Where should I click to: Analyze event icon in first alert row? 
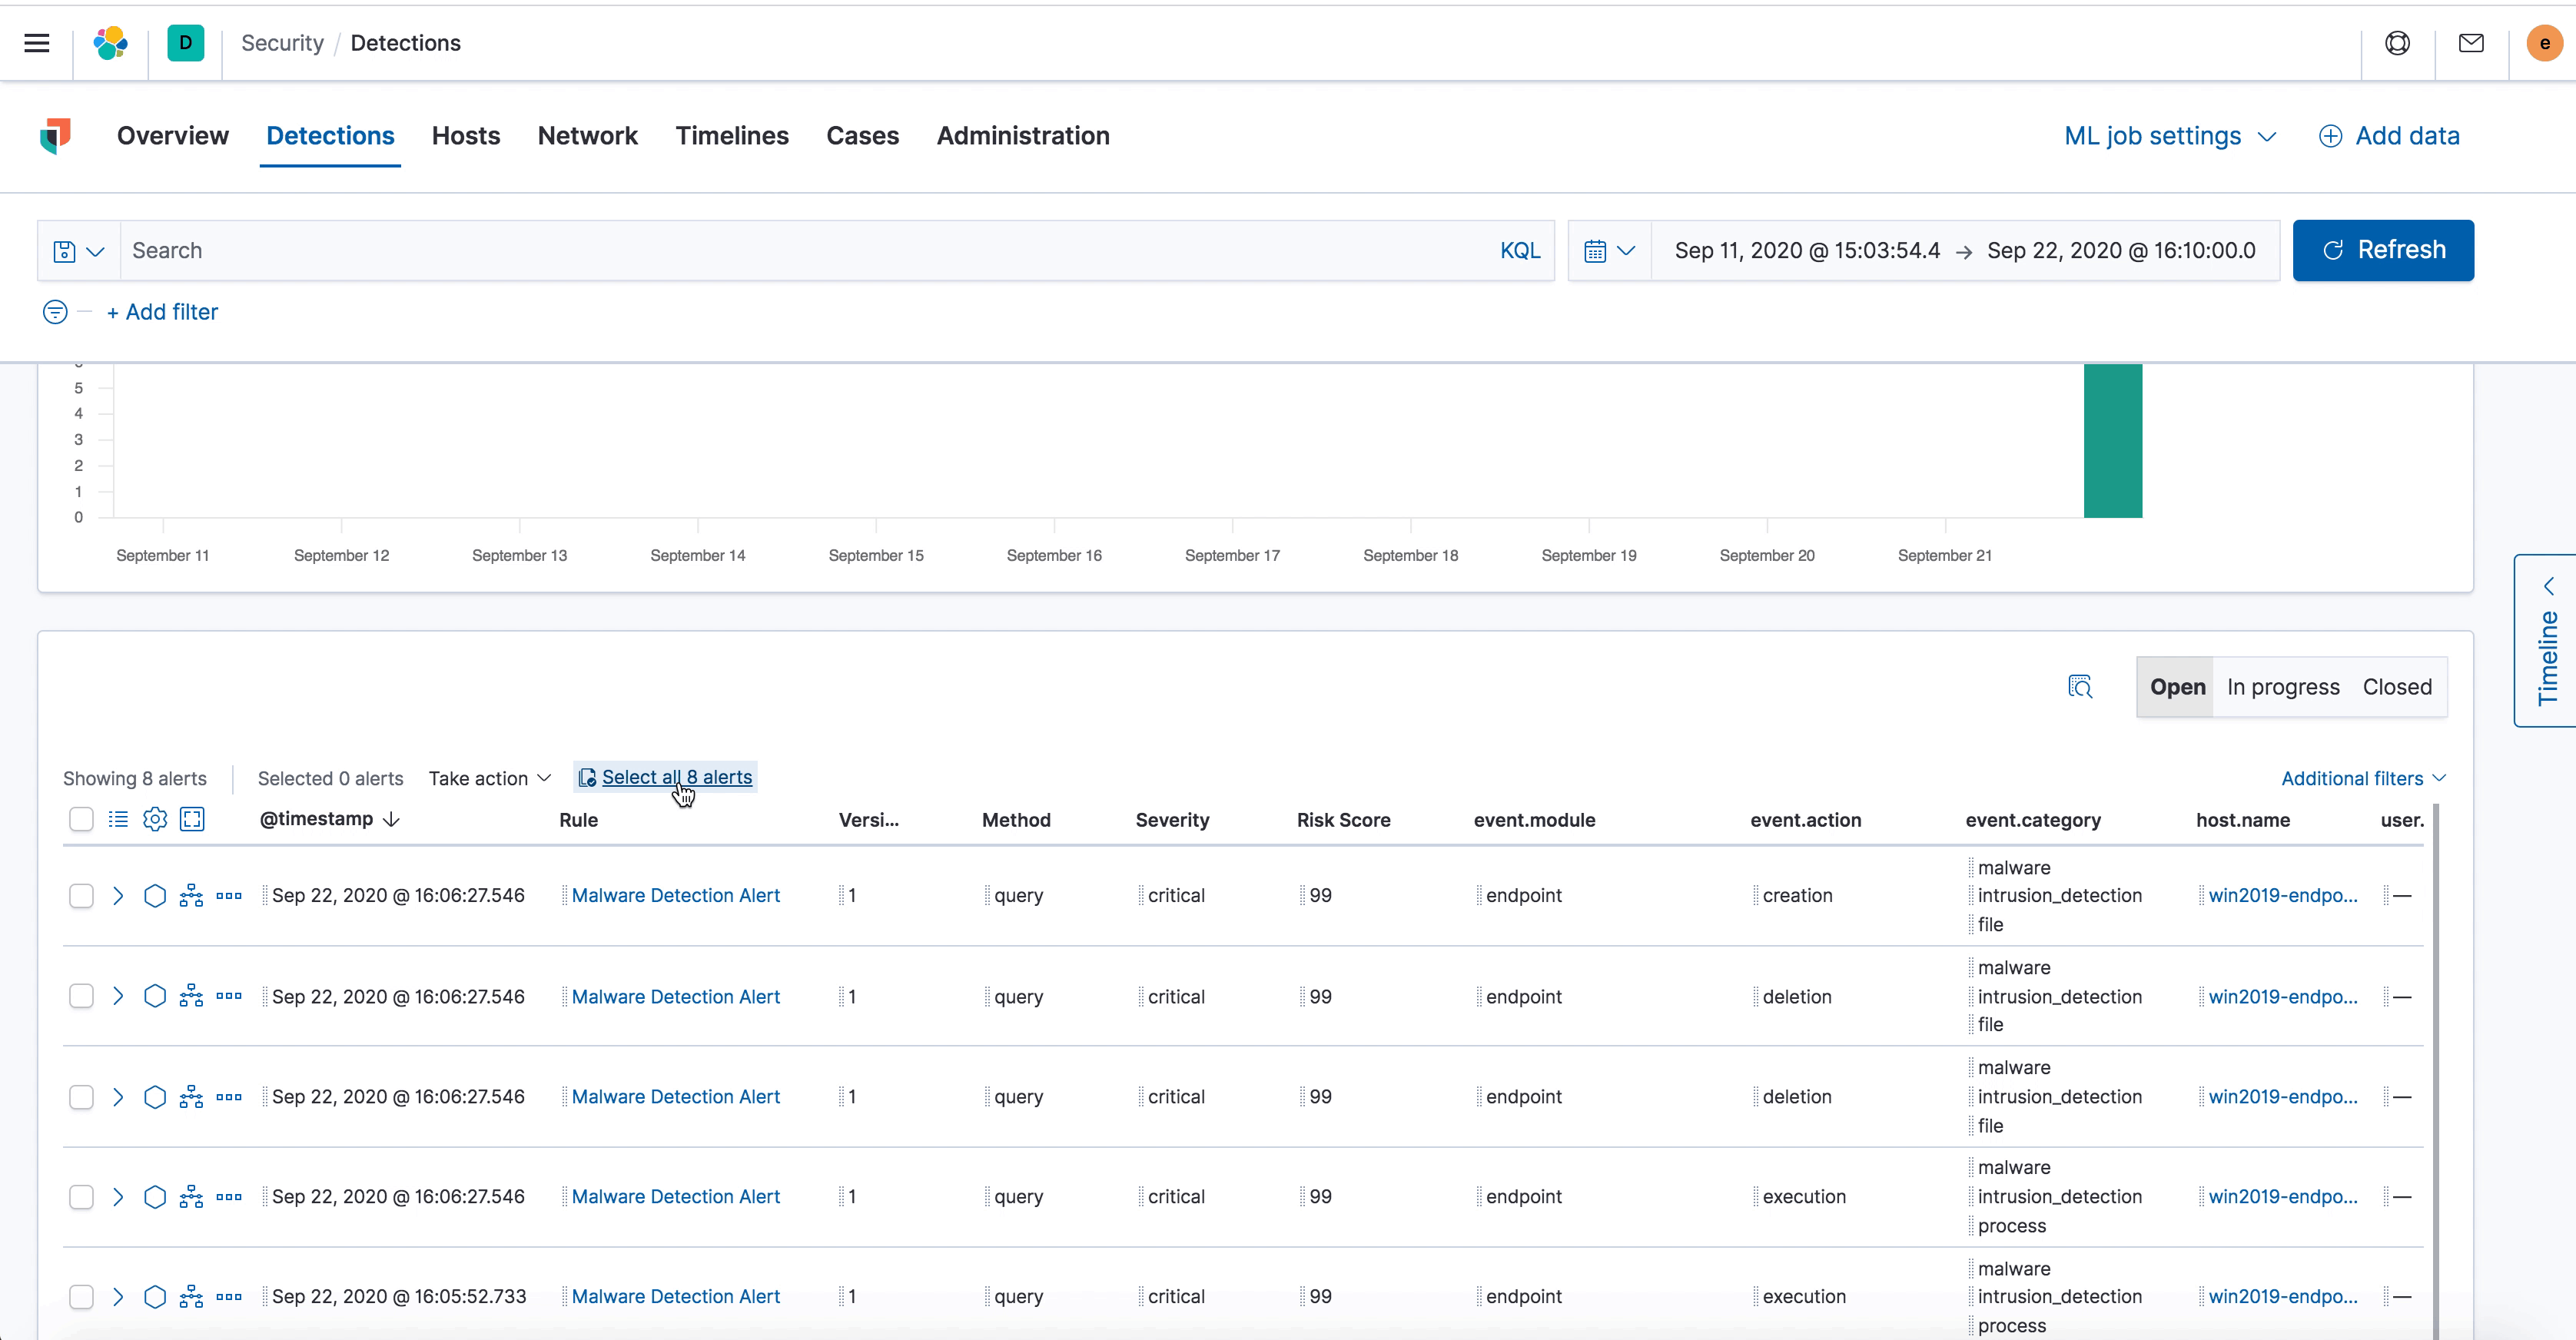(191, 895)
